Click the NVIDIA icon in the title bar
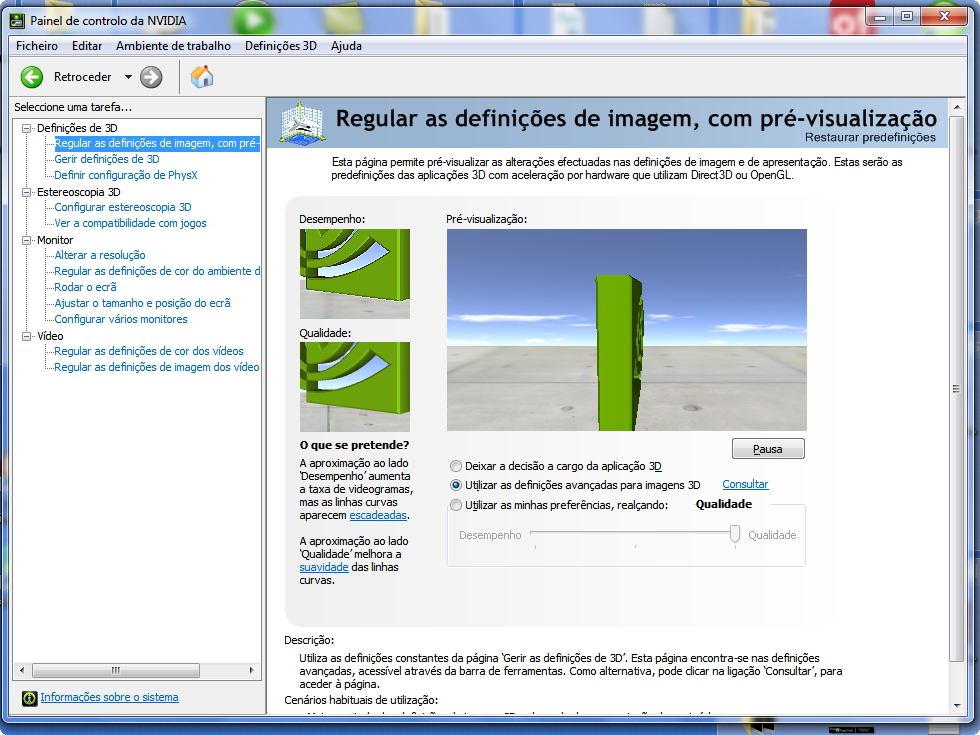980x735 pixels. 17,21
